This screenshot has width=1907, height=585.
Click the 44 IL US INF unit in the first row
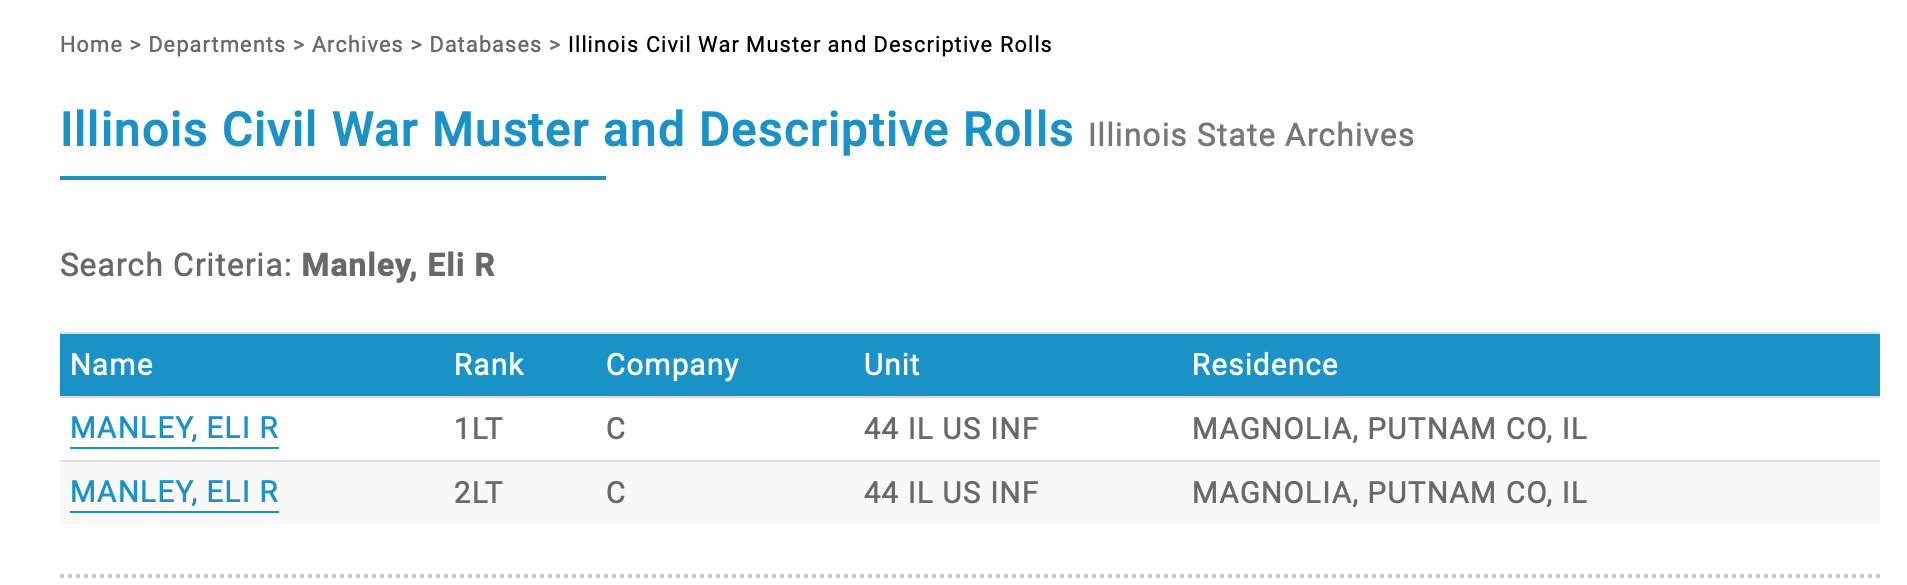(950, 429)
